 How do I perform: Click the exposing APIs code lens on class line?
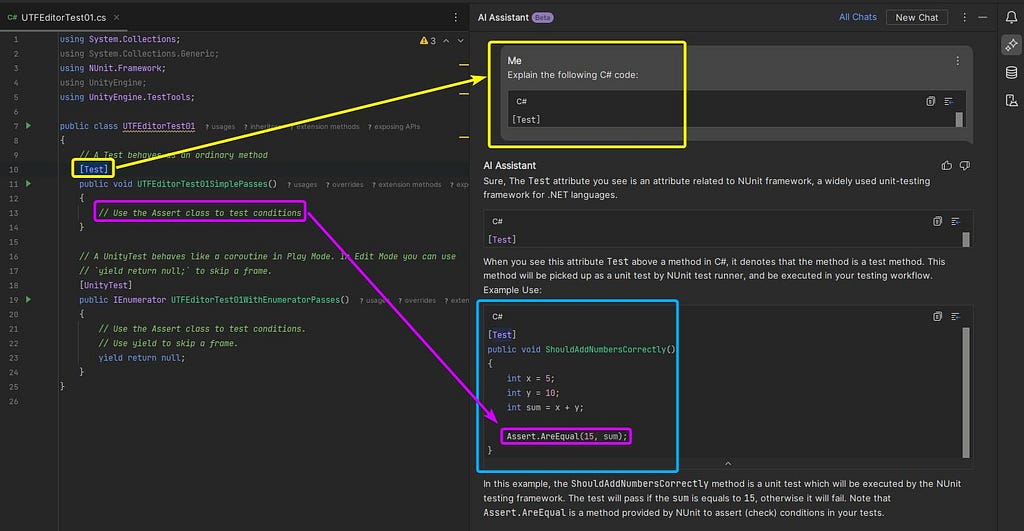click(x=394, y=127)
